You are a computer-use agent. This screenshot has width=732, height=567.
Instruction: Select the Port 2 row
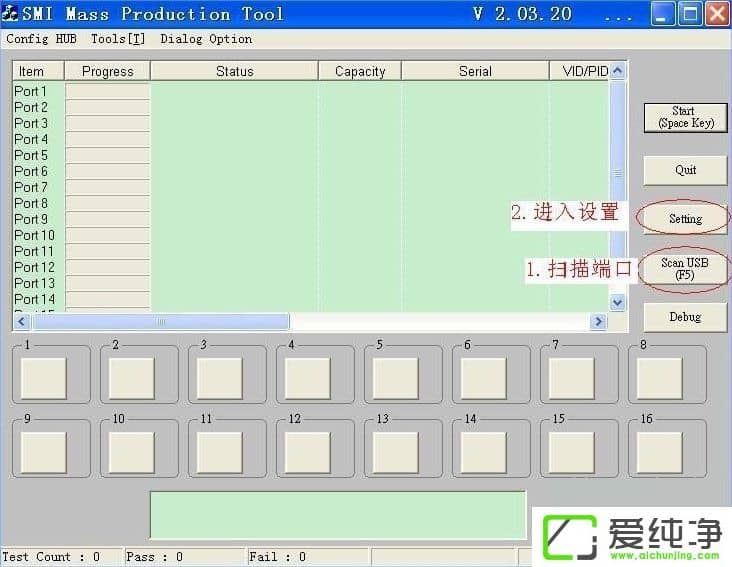pos(311,107)
